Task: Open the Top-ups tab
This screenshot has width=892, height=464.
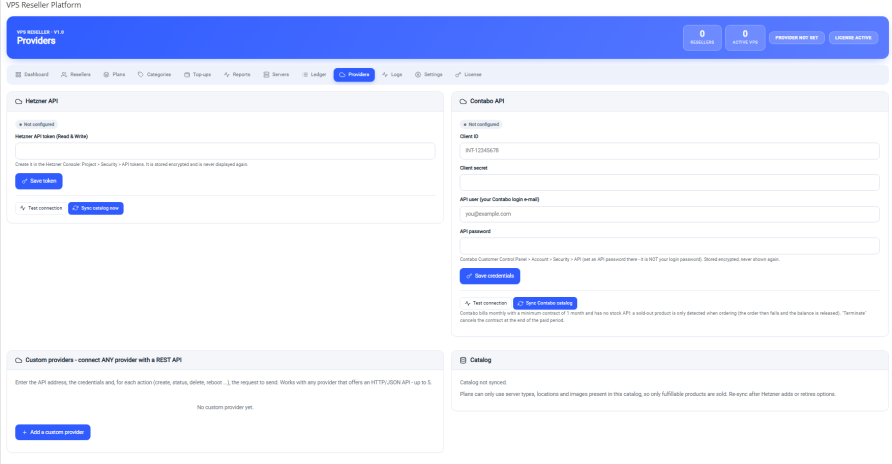Action: (197, 74)
